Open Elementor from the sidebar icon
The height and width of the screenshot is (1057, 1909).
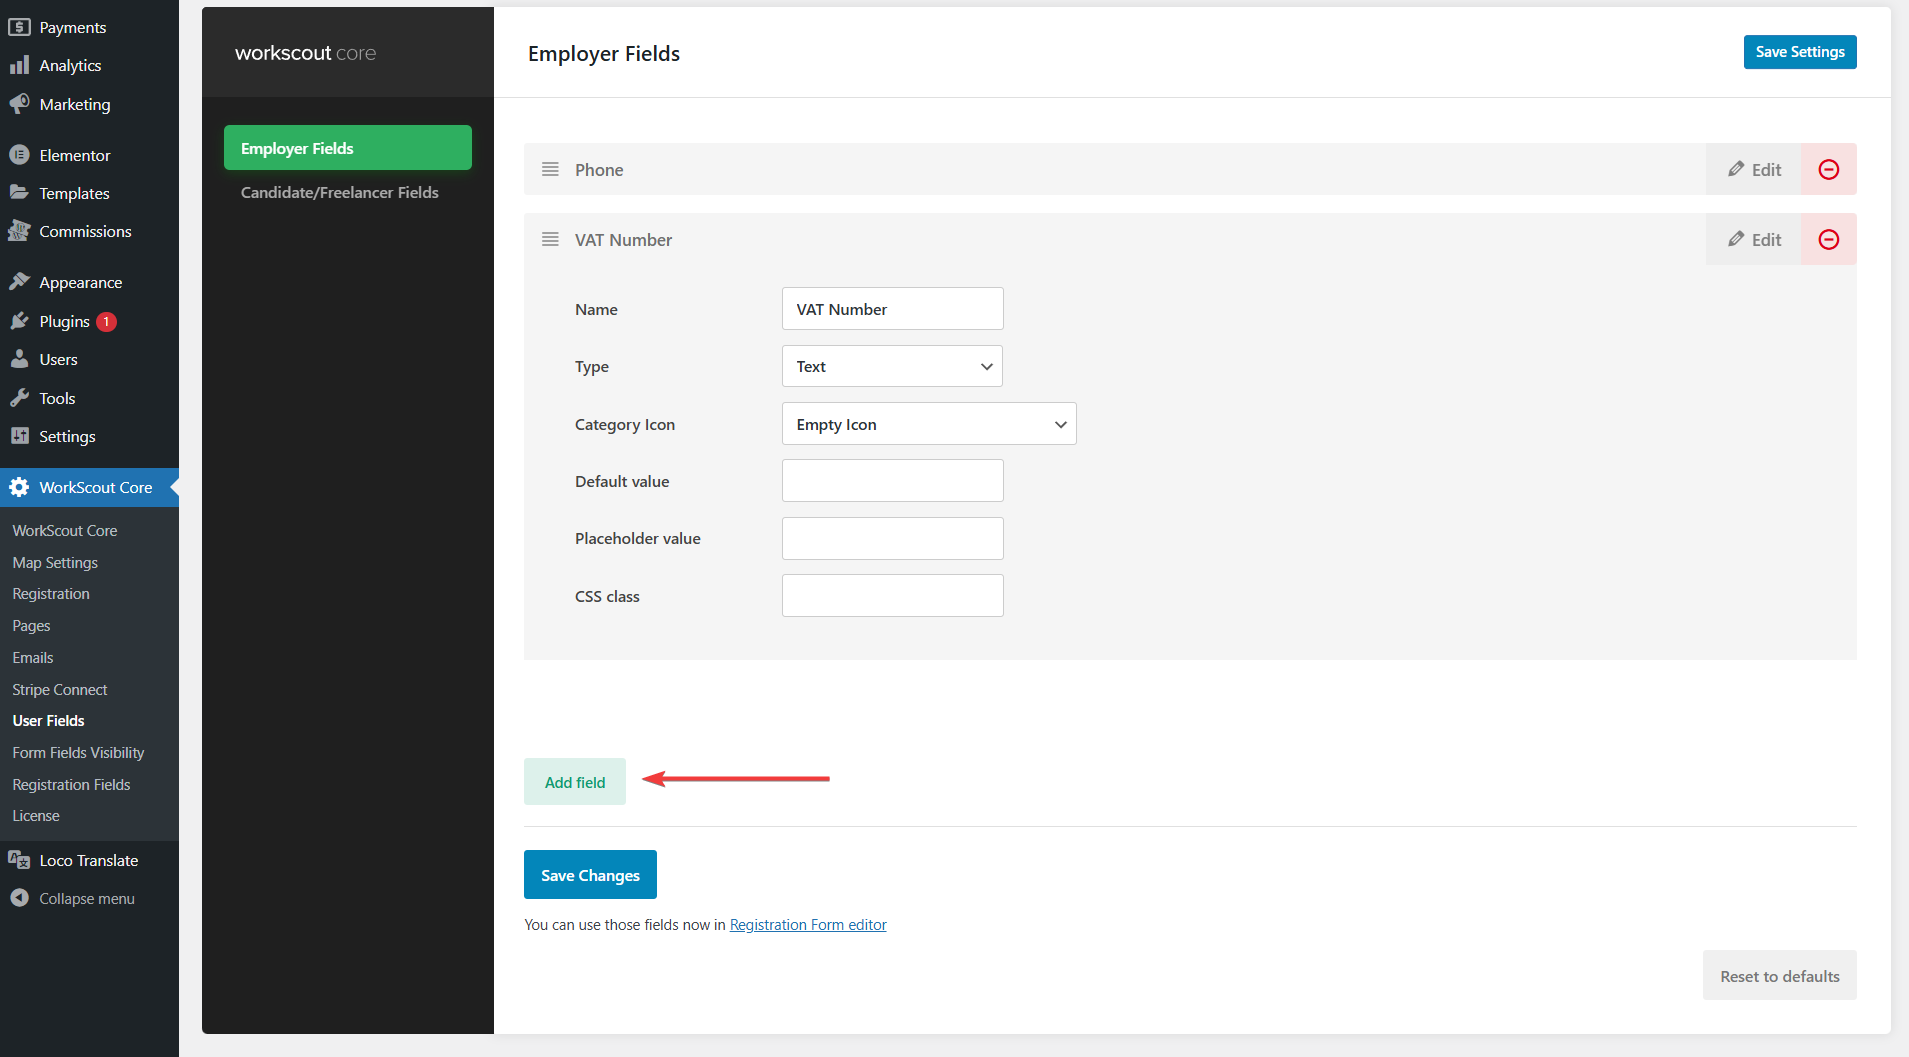pos(19,155)
